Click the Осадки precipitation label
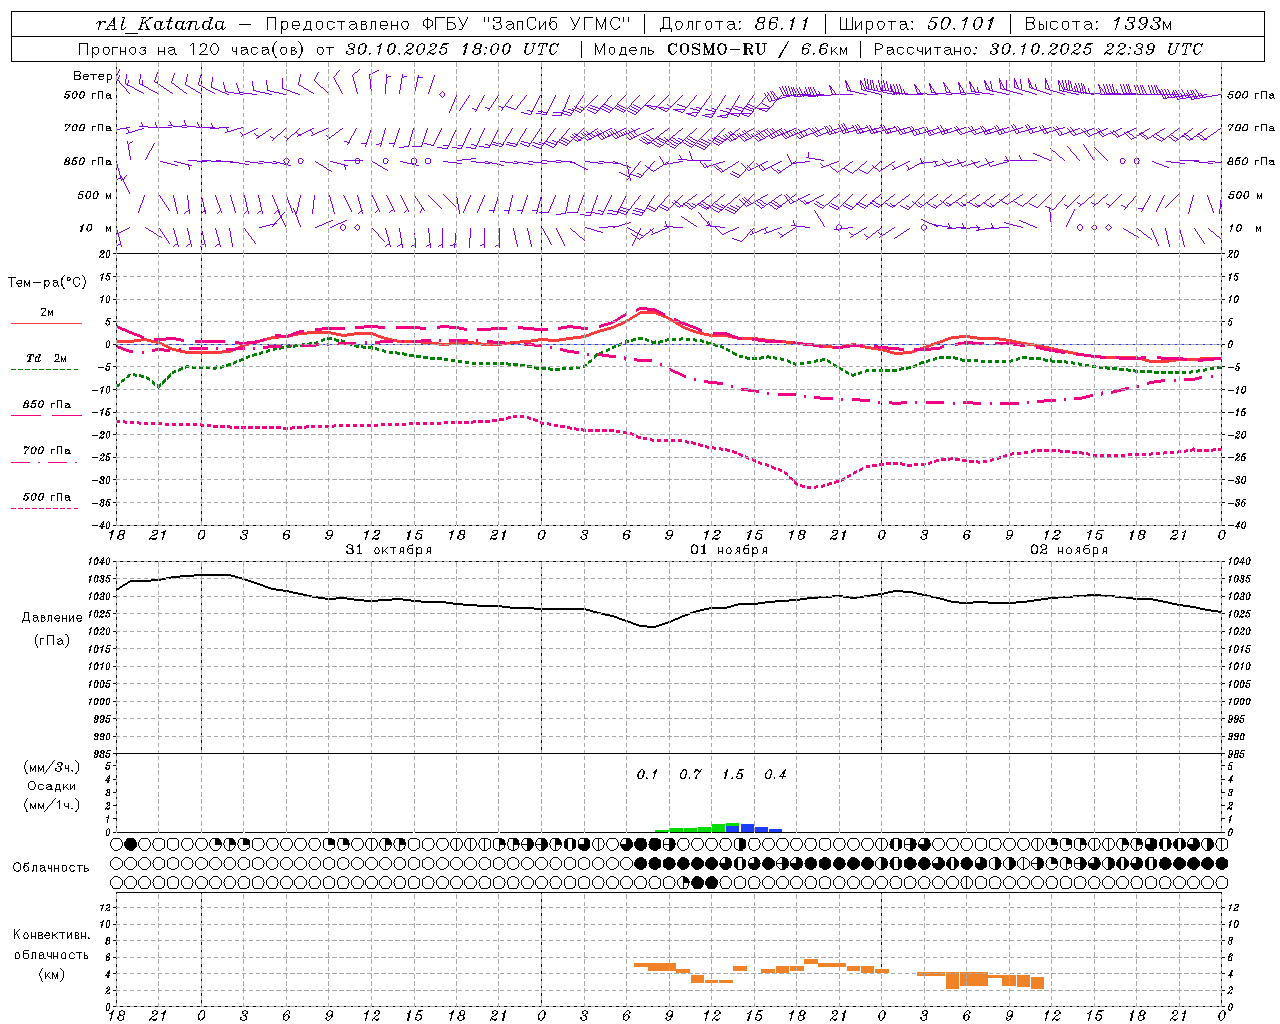The width and height of the screenshot is (1280, 1024). 52,786
